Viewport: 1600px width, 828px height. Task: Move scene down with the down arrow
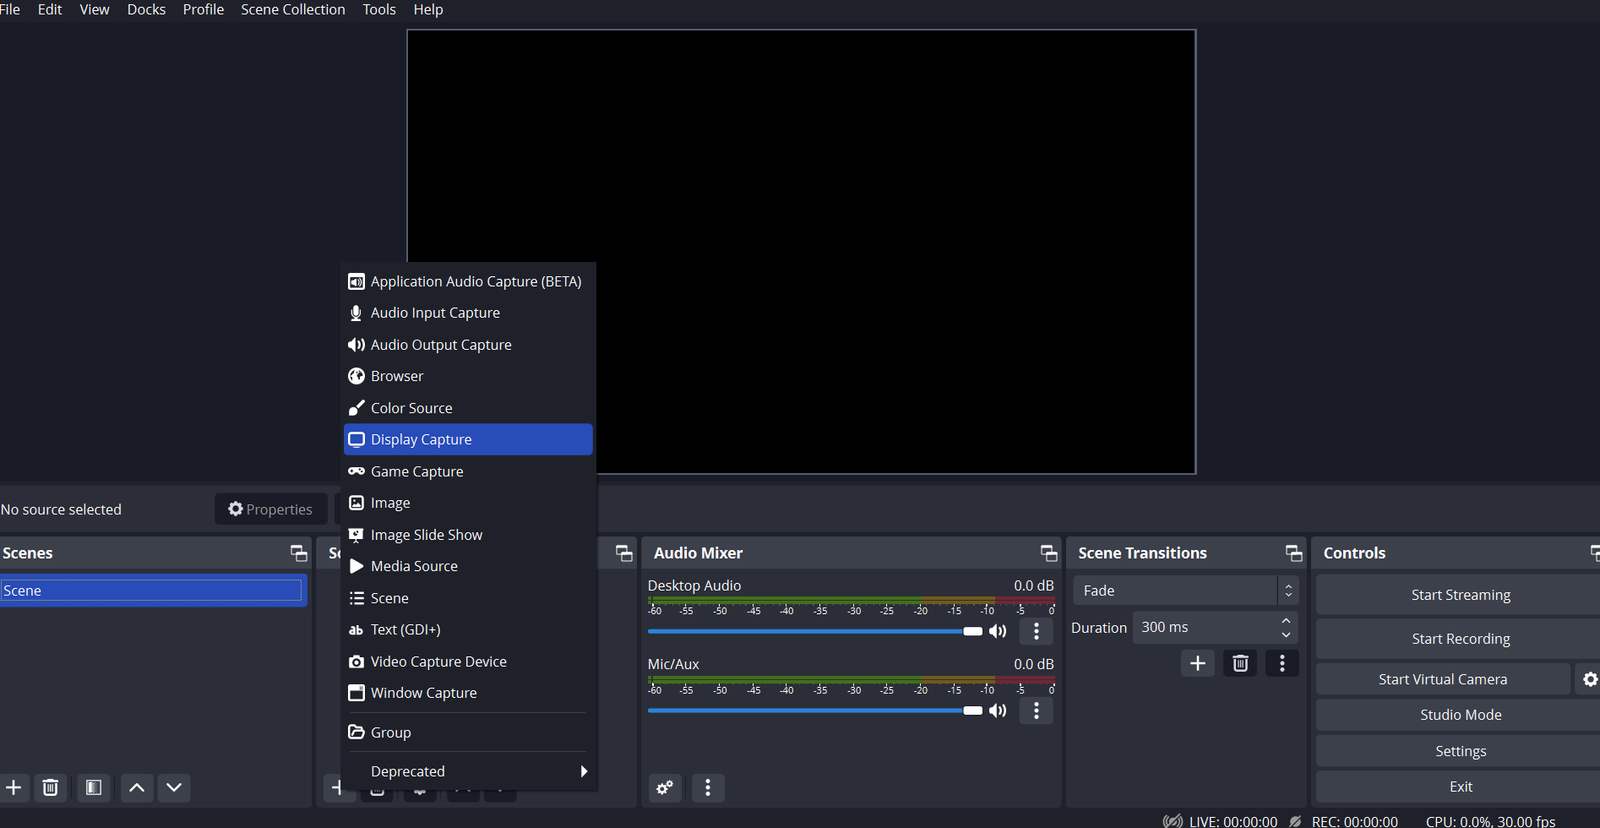pos(174,788)
